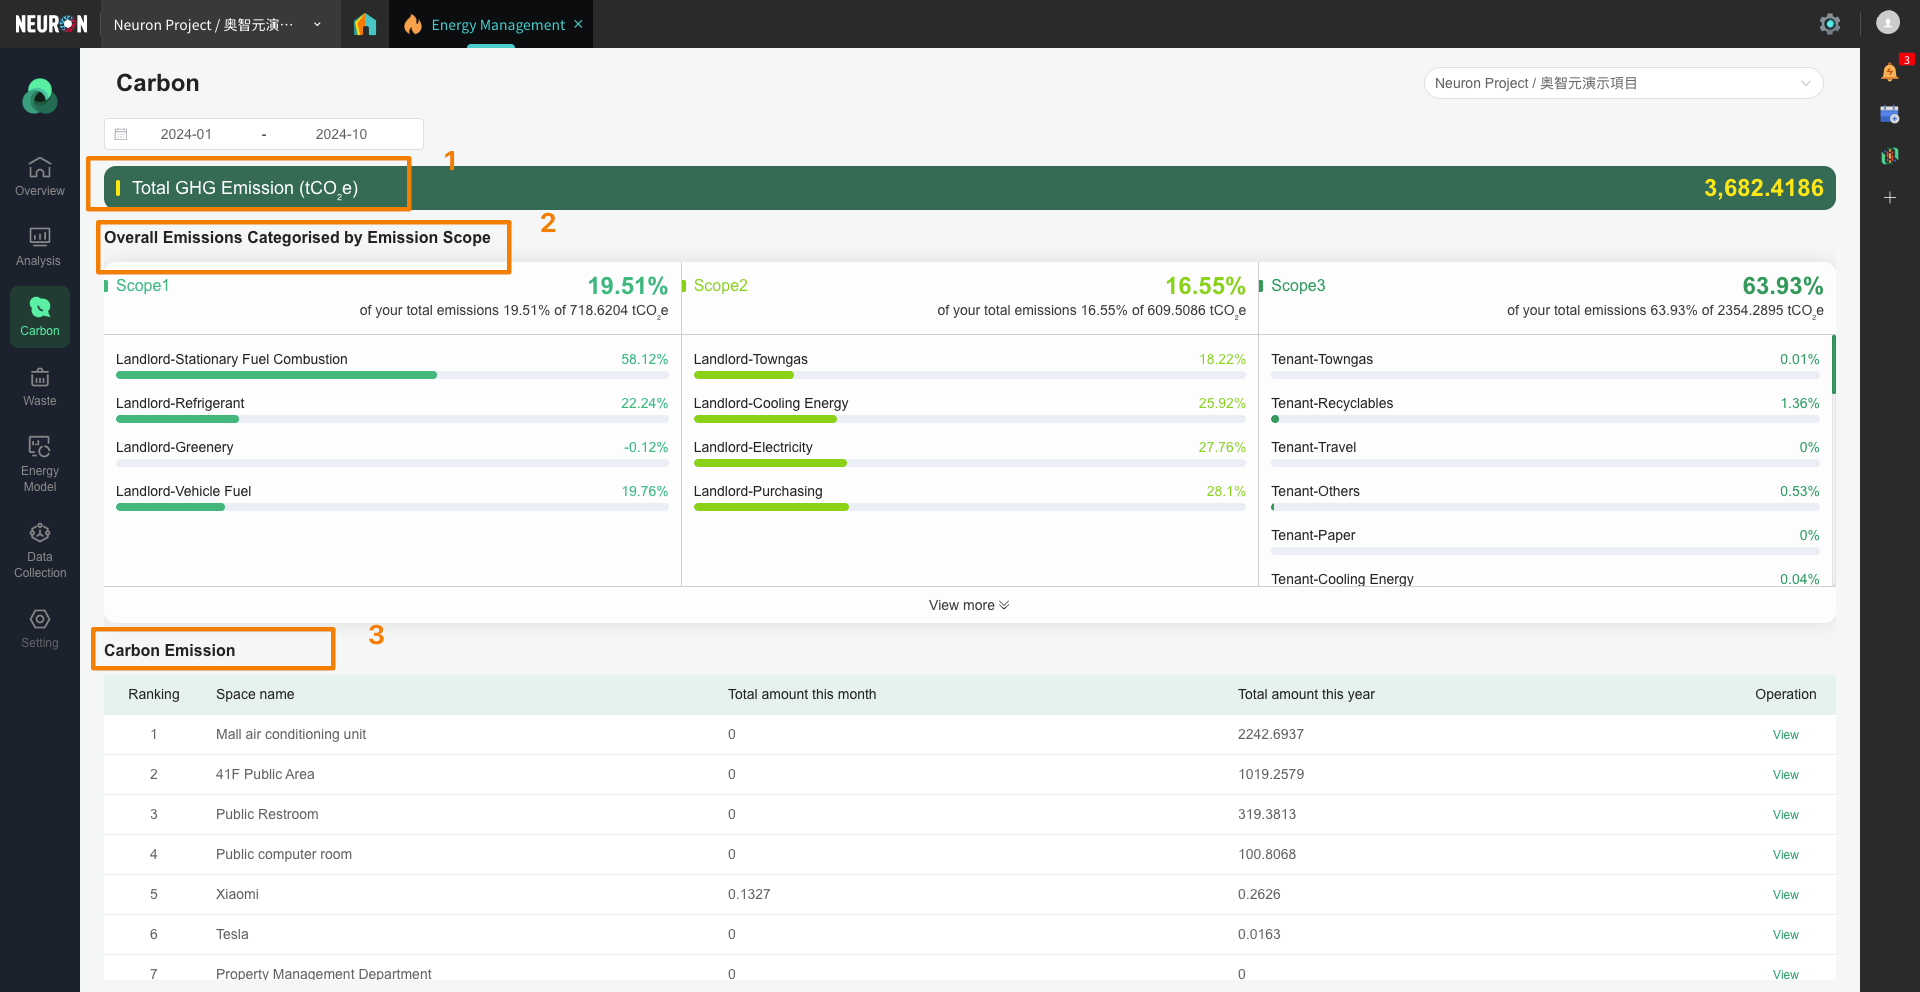The image size is (1920, 992).
Task: View details for Public Restroom
Action: pos(1785,815)
